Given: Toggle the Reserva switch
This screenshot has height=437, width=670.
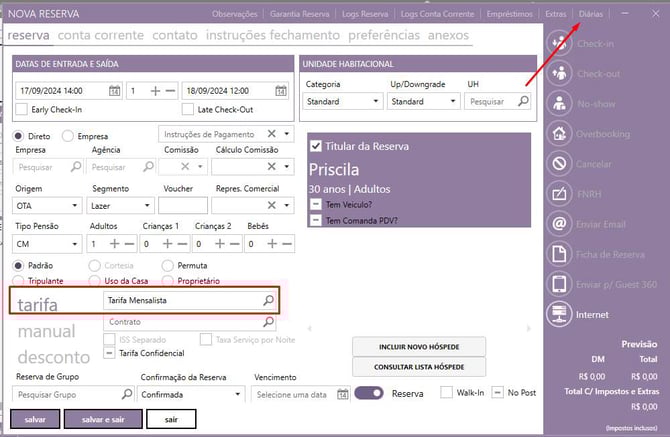Looking at the screenshot, I should 369,394.
